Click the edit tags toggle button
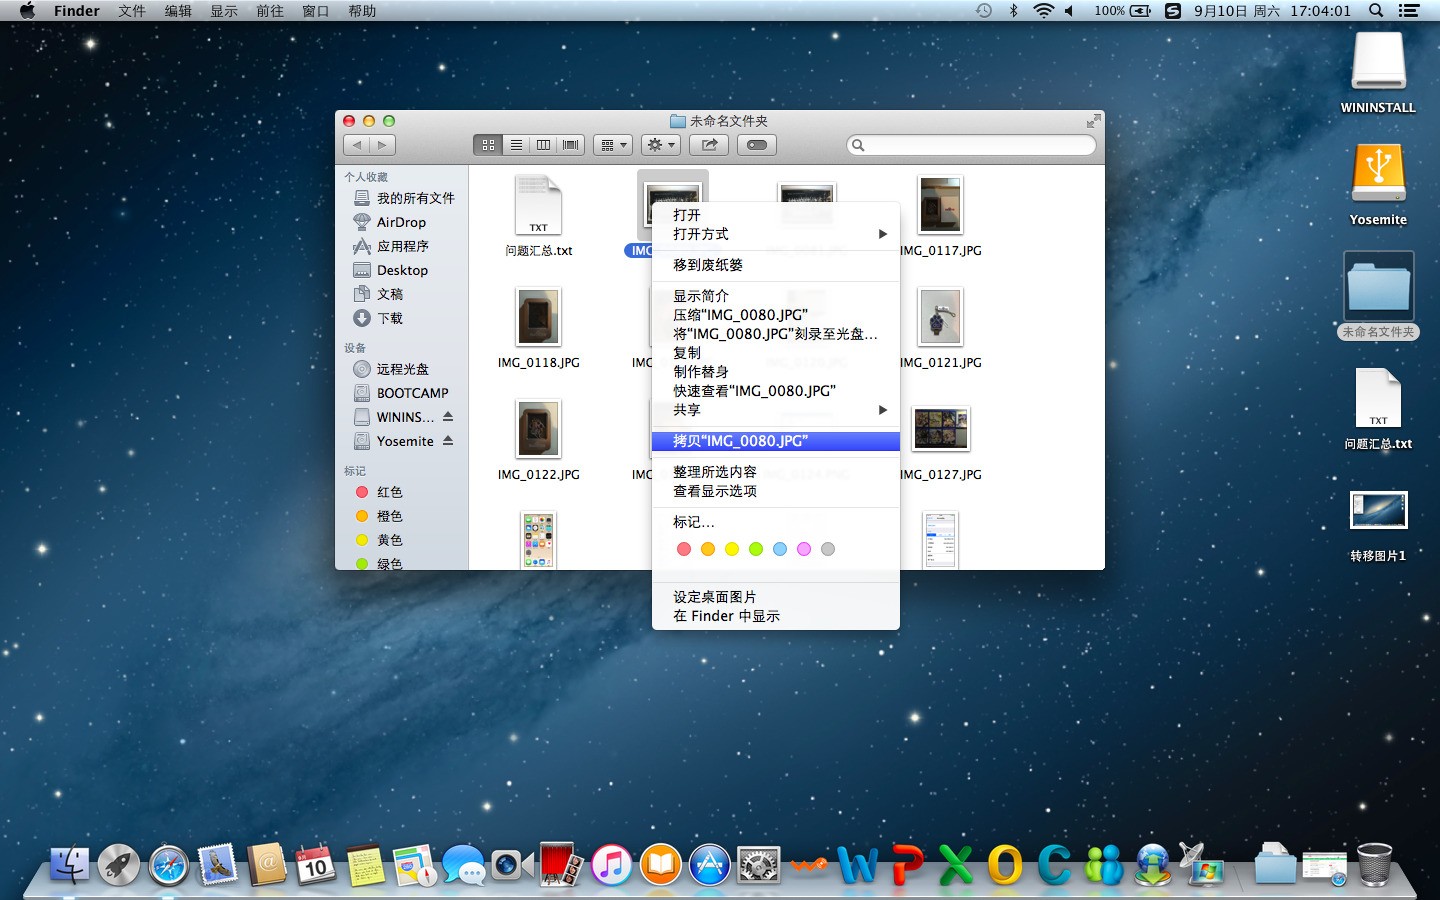 coord(757,145)
